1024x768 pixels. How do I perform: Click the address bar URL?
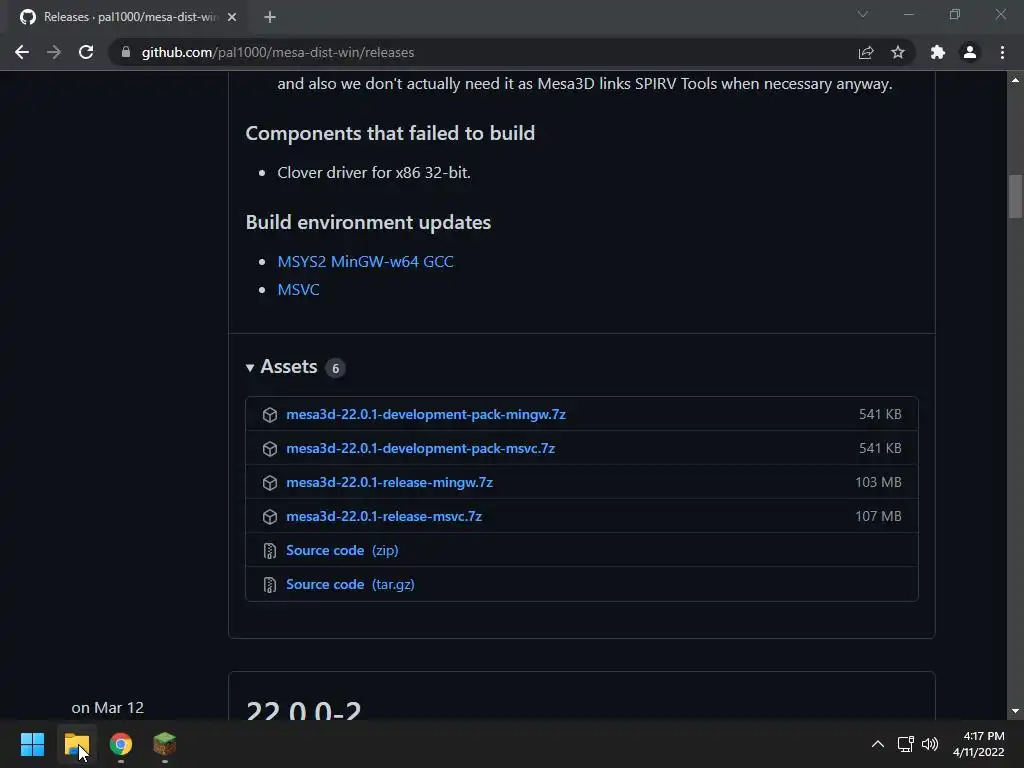278,52
